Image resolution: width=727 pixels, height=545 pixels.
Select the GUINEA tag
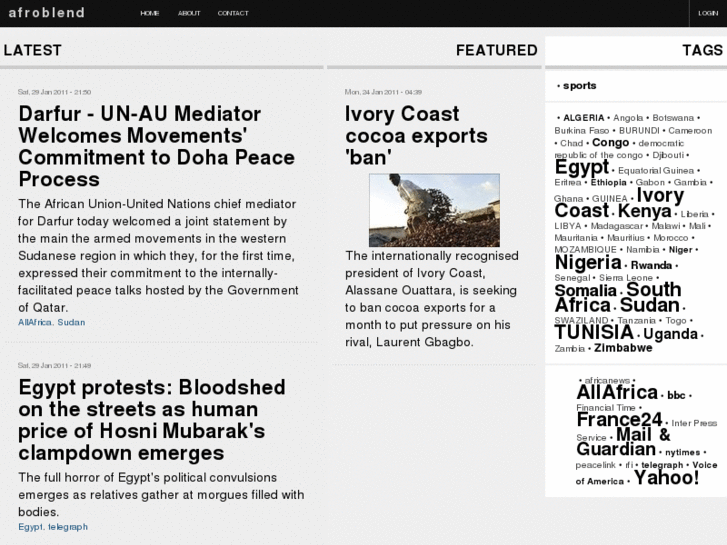(x=610, y=199)
